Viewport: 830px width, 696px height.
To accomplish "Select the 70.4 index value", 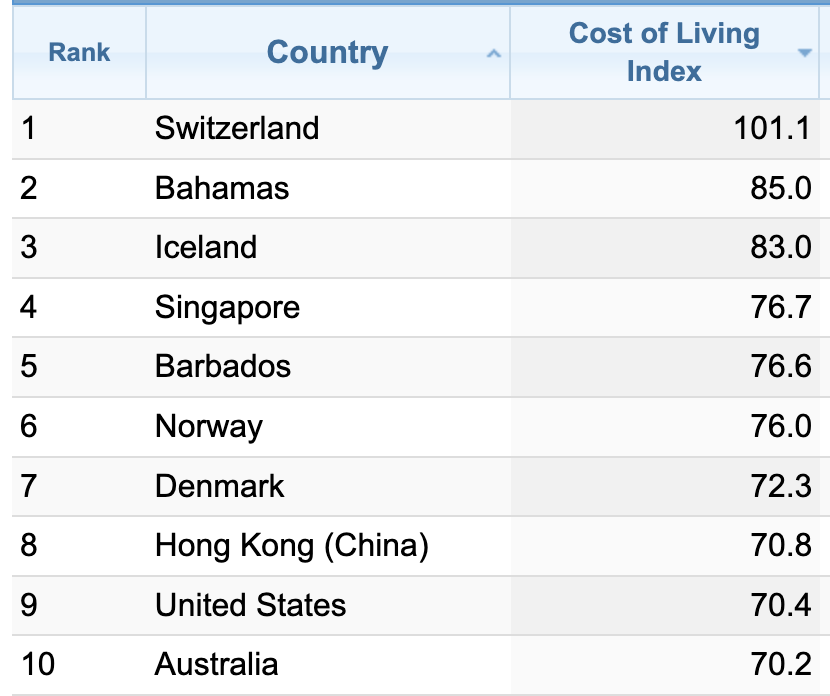I will coord(781,605).
